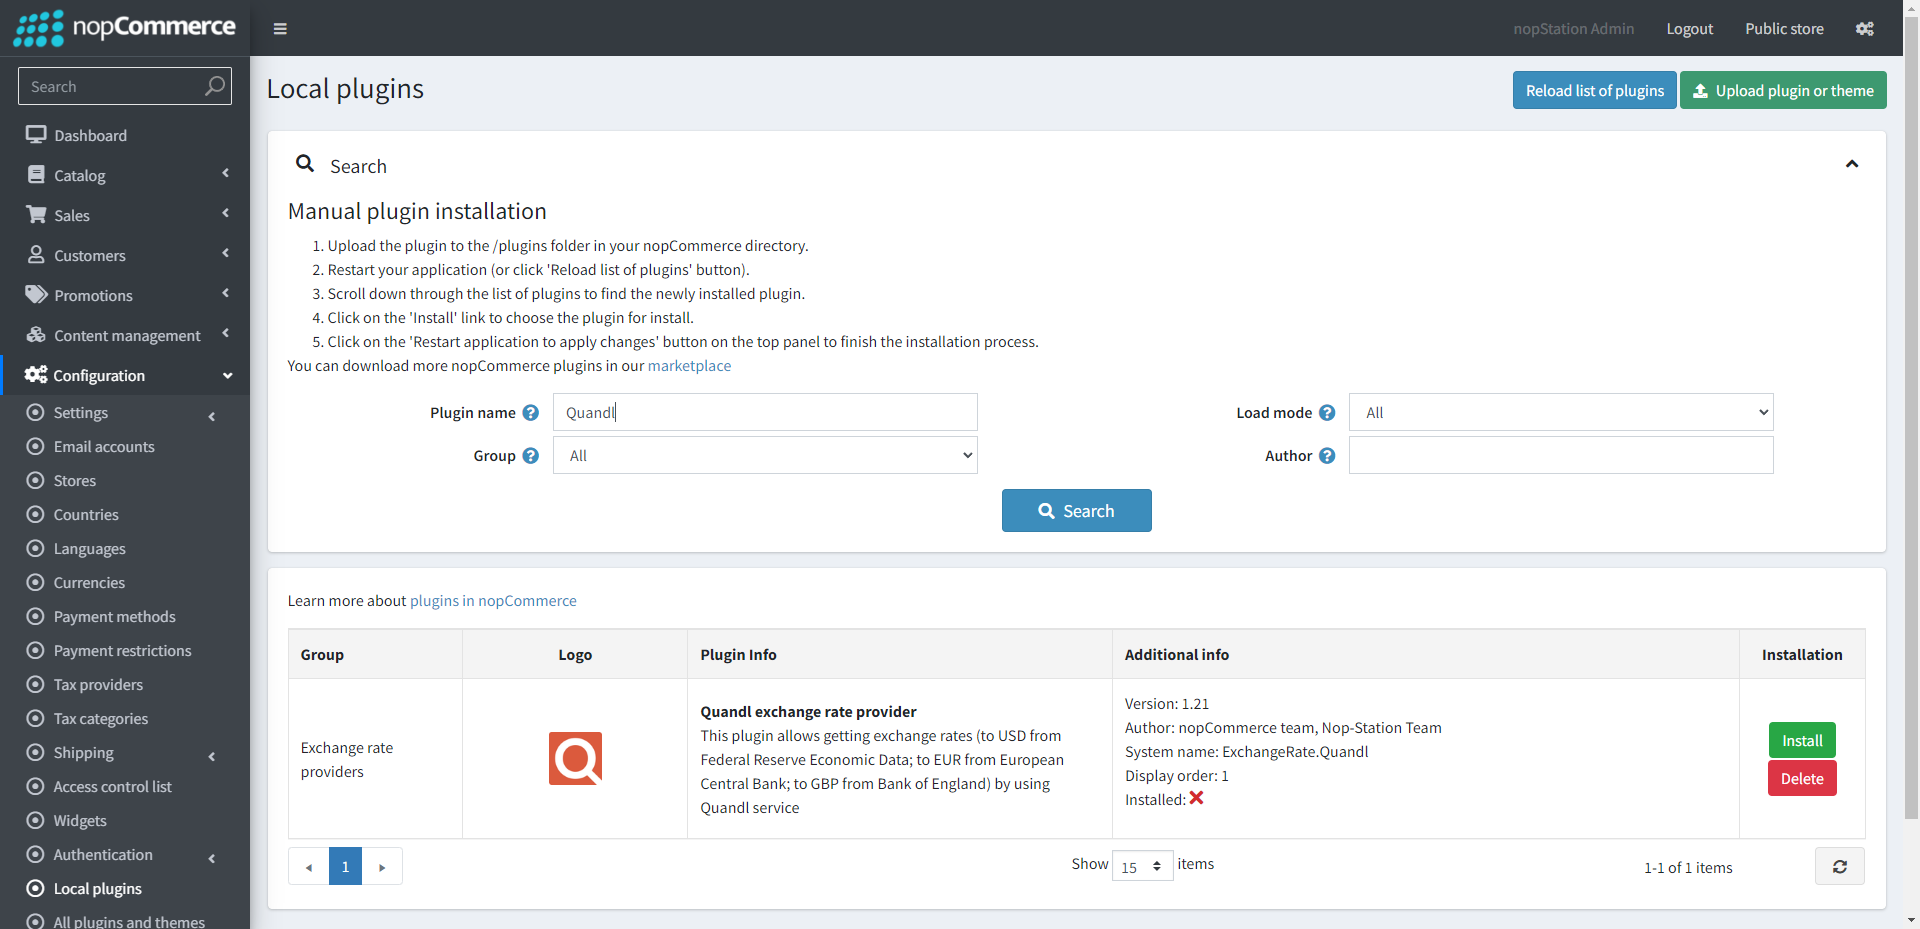
Task: Open Countries in the sidebar
Action: pyautogui.click(x=86, y=514)
